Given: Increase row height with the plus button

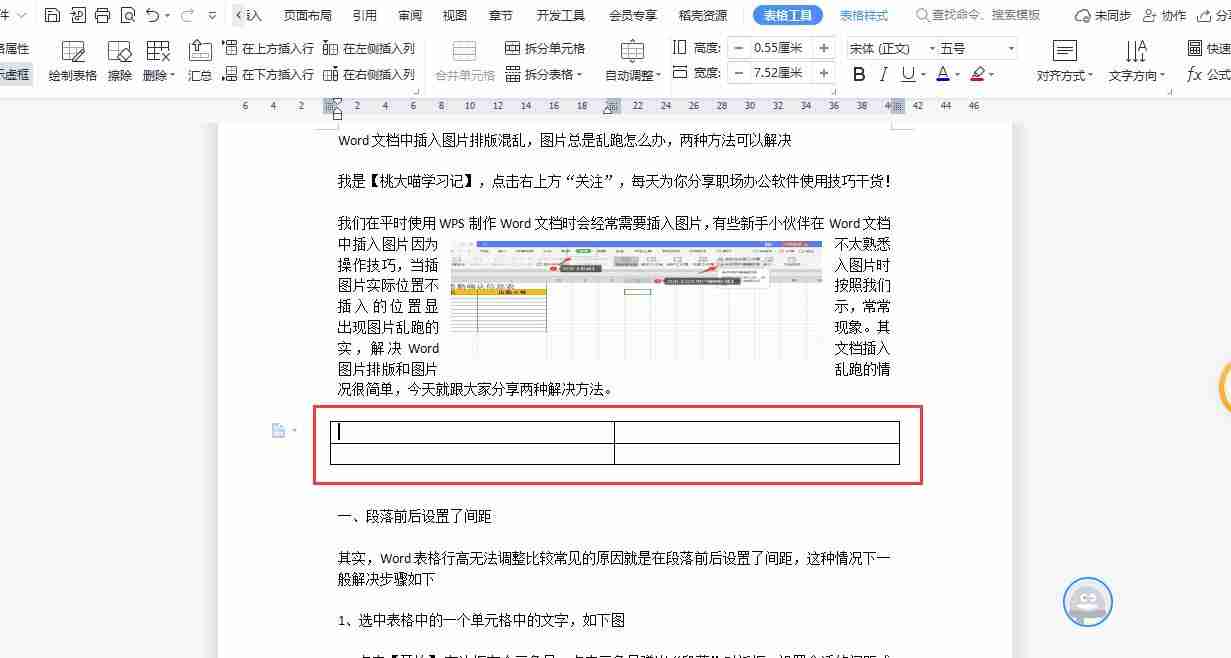Looking at the screenshot, I should pos(824,48).
